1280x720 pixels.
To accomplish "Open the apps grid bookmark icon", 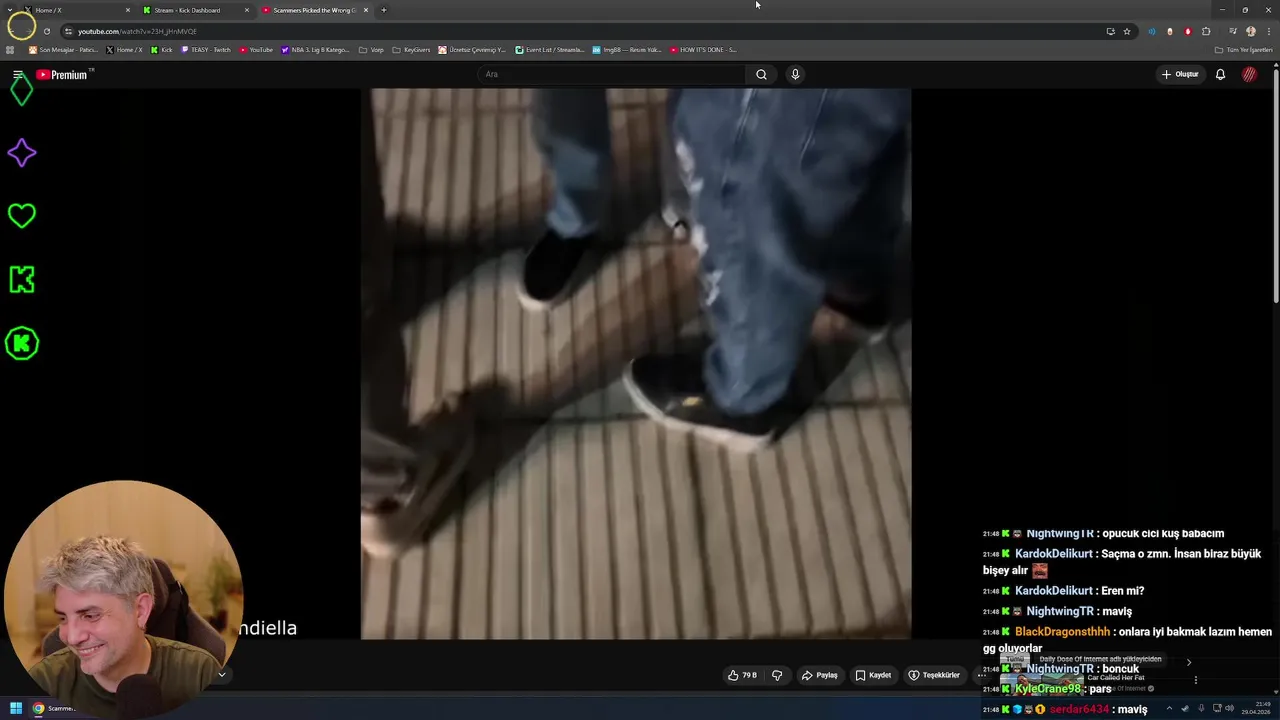I will (10, 50).
